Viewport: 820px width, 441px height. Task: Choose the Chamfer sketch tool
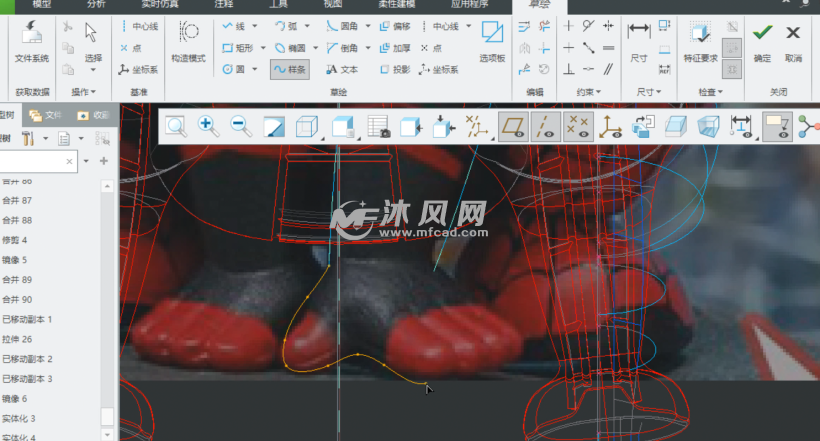(342, 48)
